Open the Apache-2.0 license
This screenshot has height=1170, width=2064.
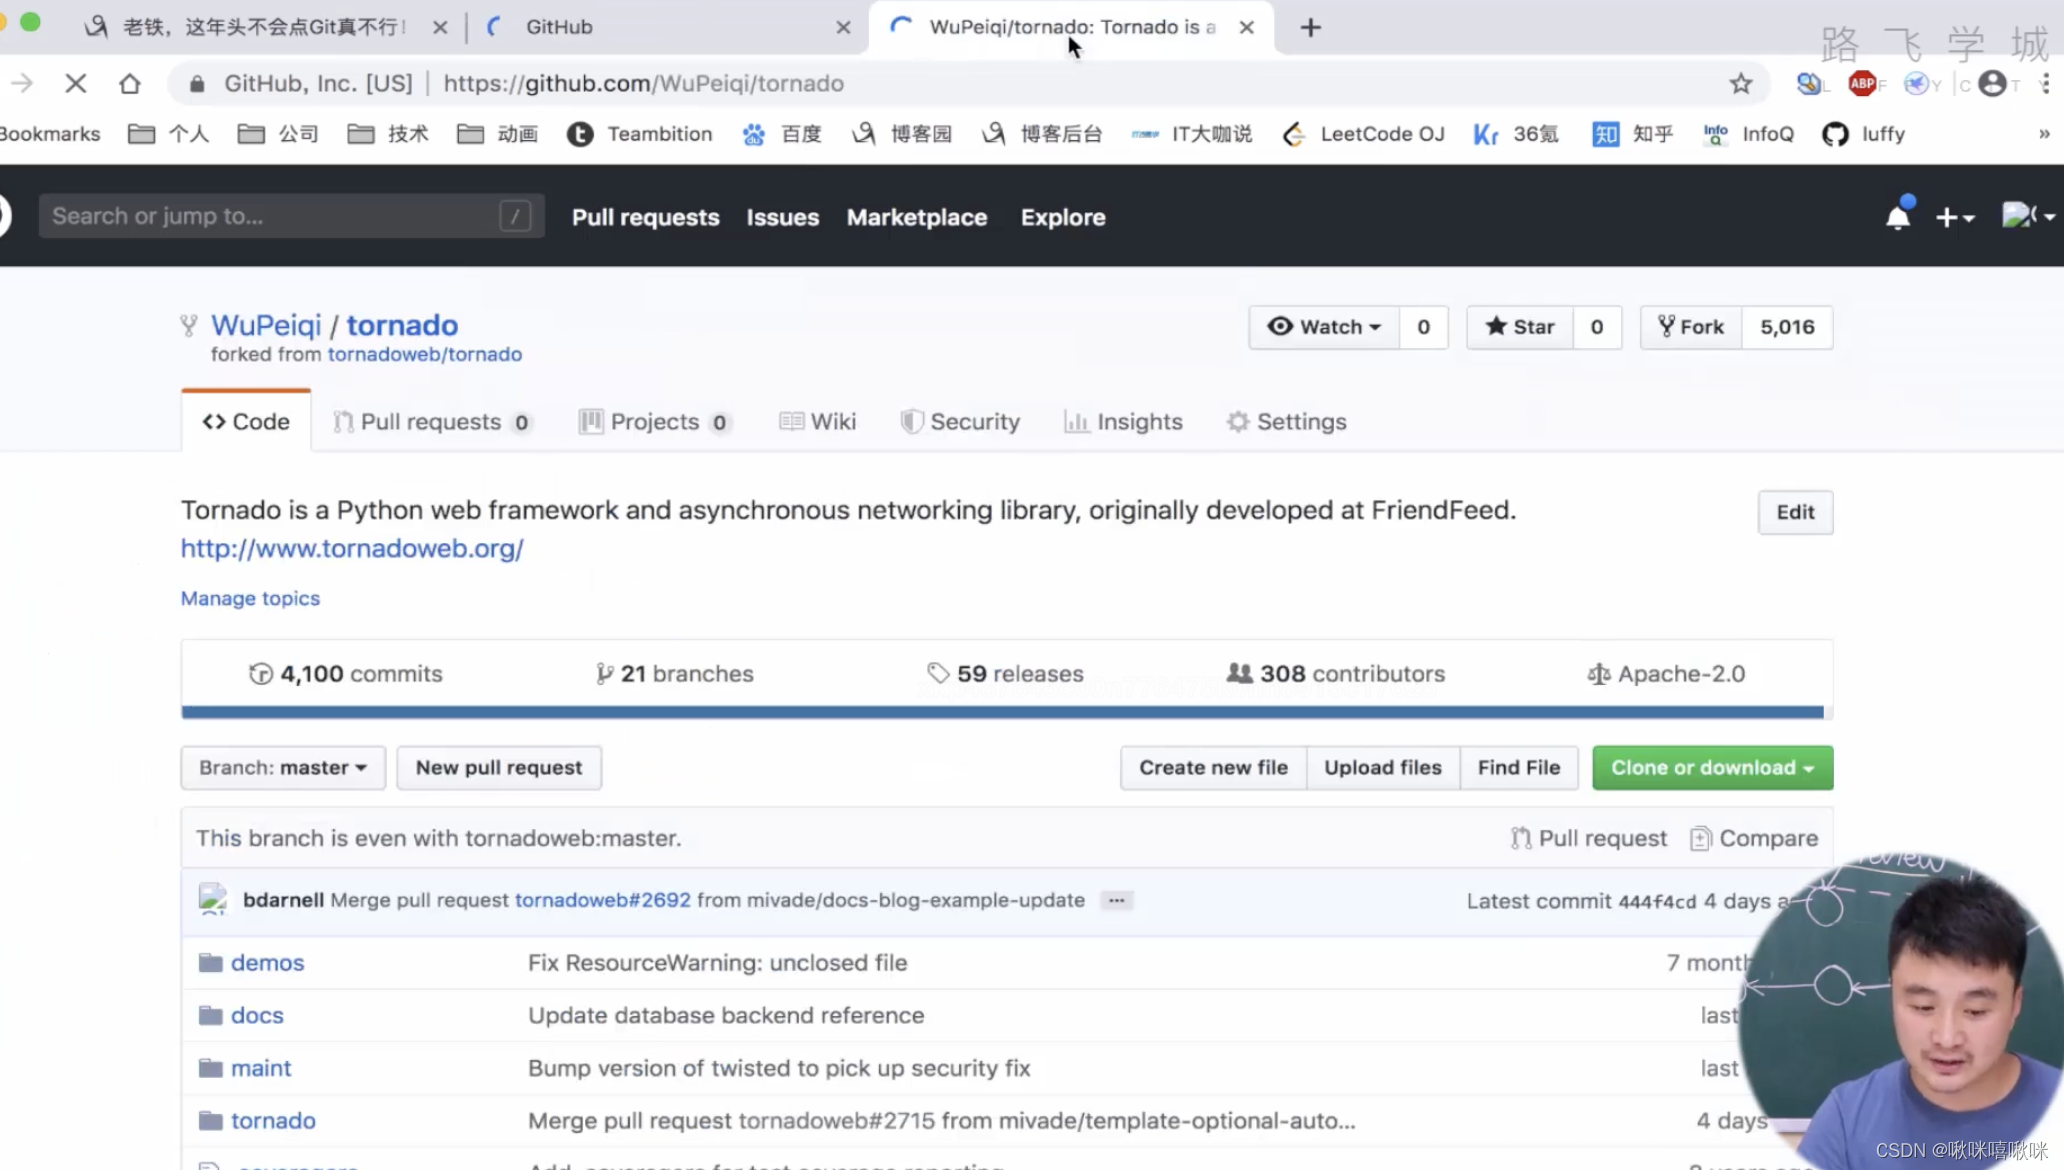[x=1666, y=674]
